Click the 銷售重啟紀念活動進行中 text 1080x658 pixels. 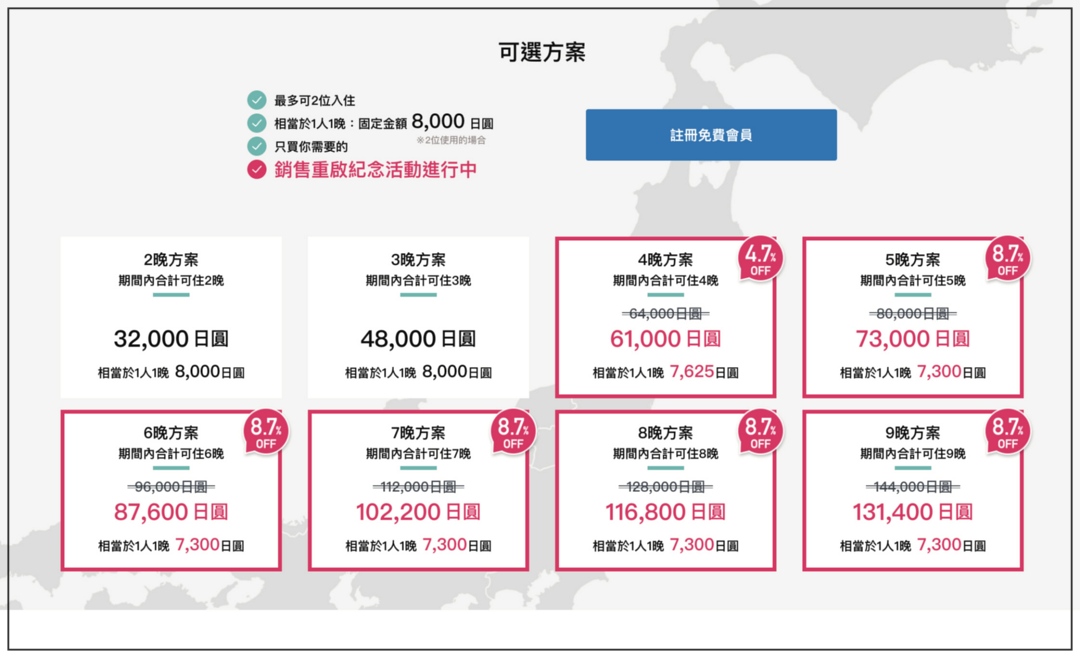(375, 169)
